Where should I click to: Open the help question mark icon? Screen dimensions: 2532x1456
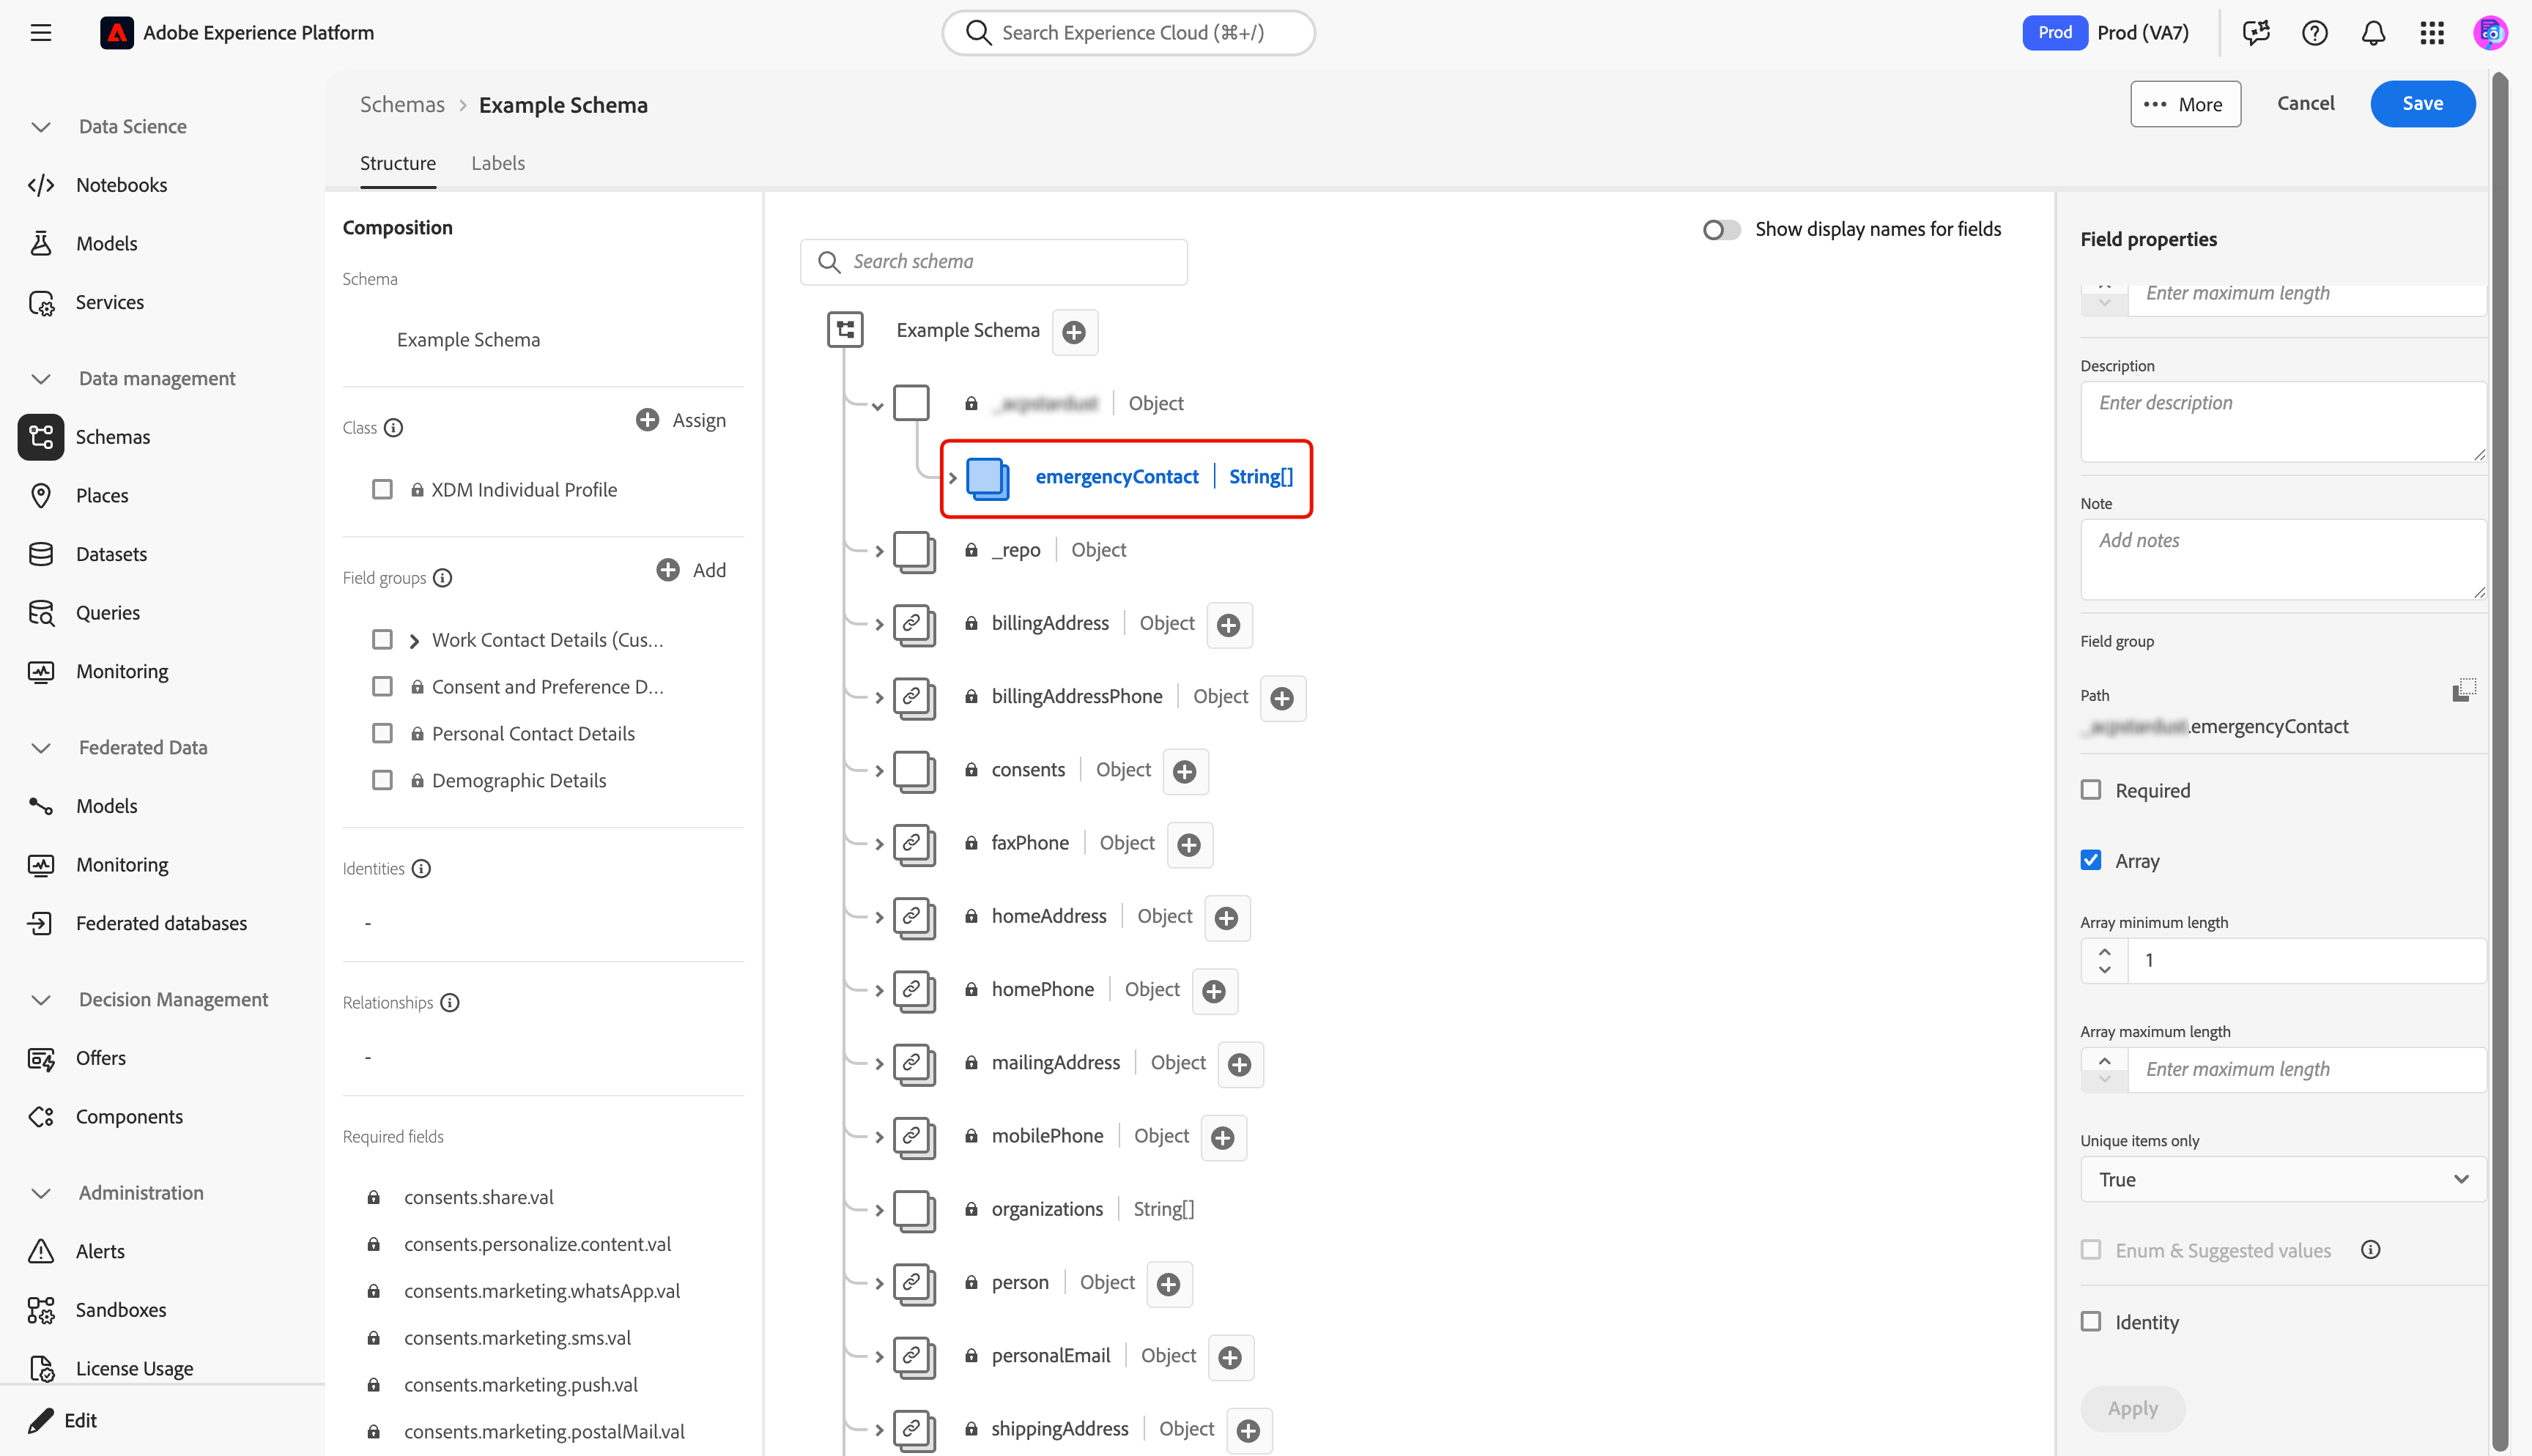(2314, 33)
